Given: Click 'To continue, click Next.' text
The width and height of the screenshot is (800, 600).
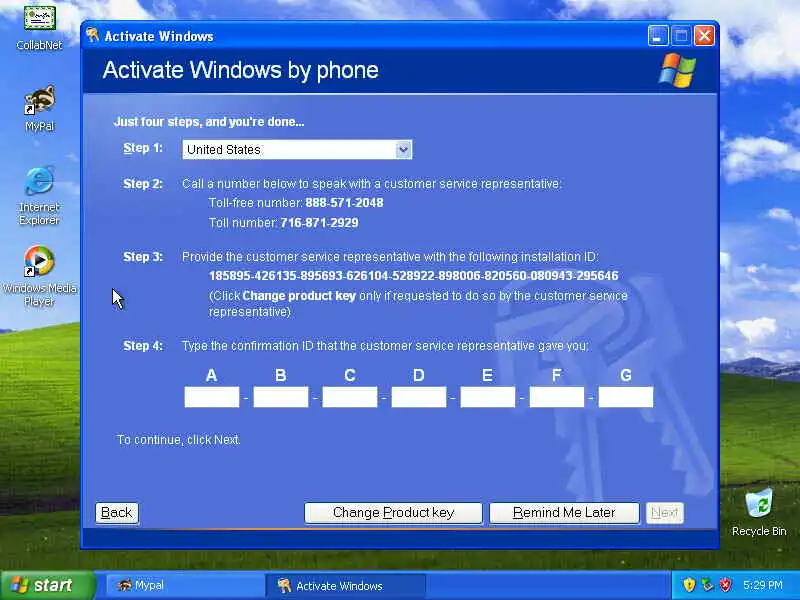Looking at the screenshot, I should [179, 439].
